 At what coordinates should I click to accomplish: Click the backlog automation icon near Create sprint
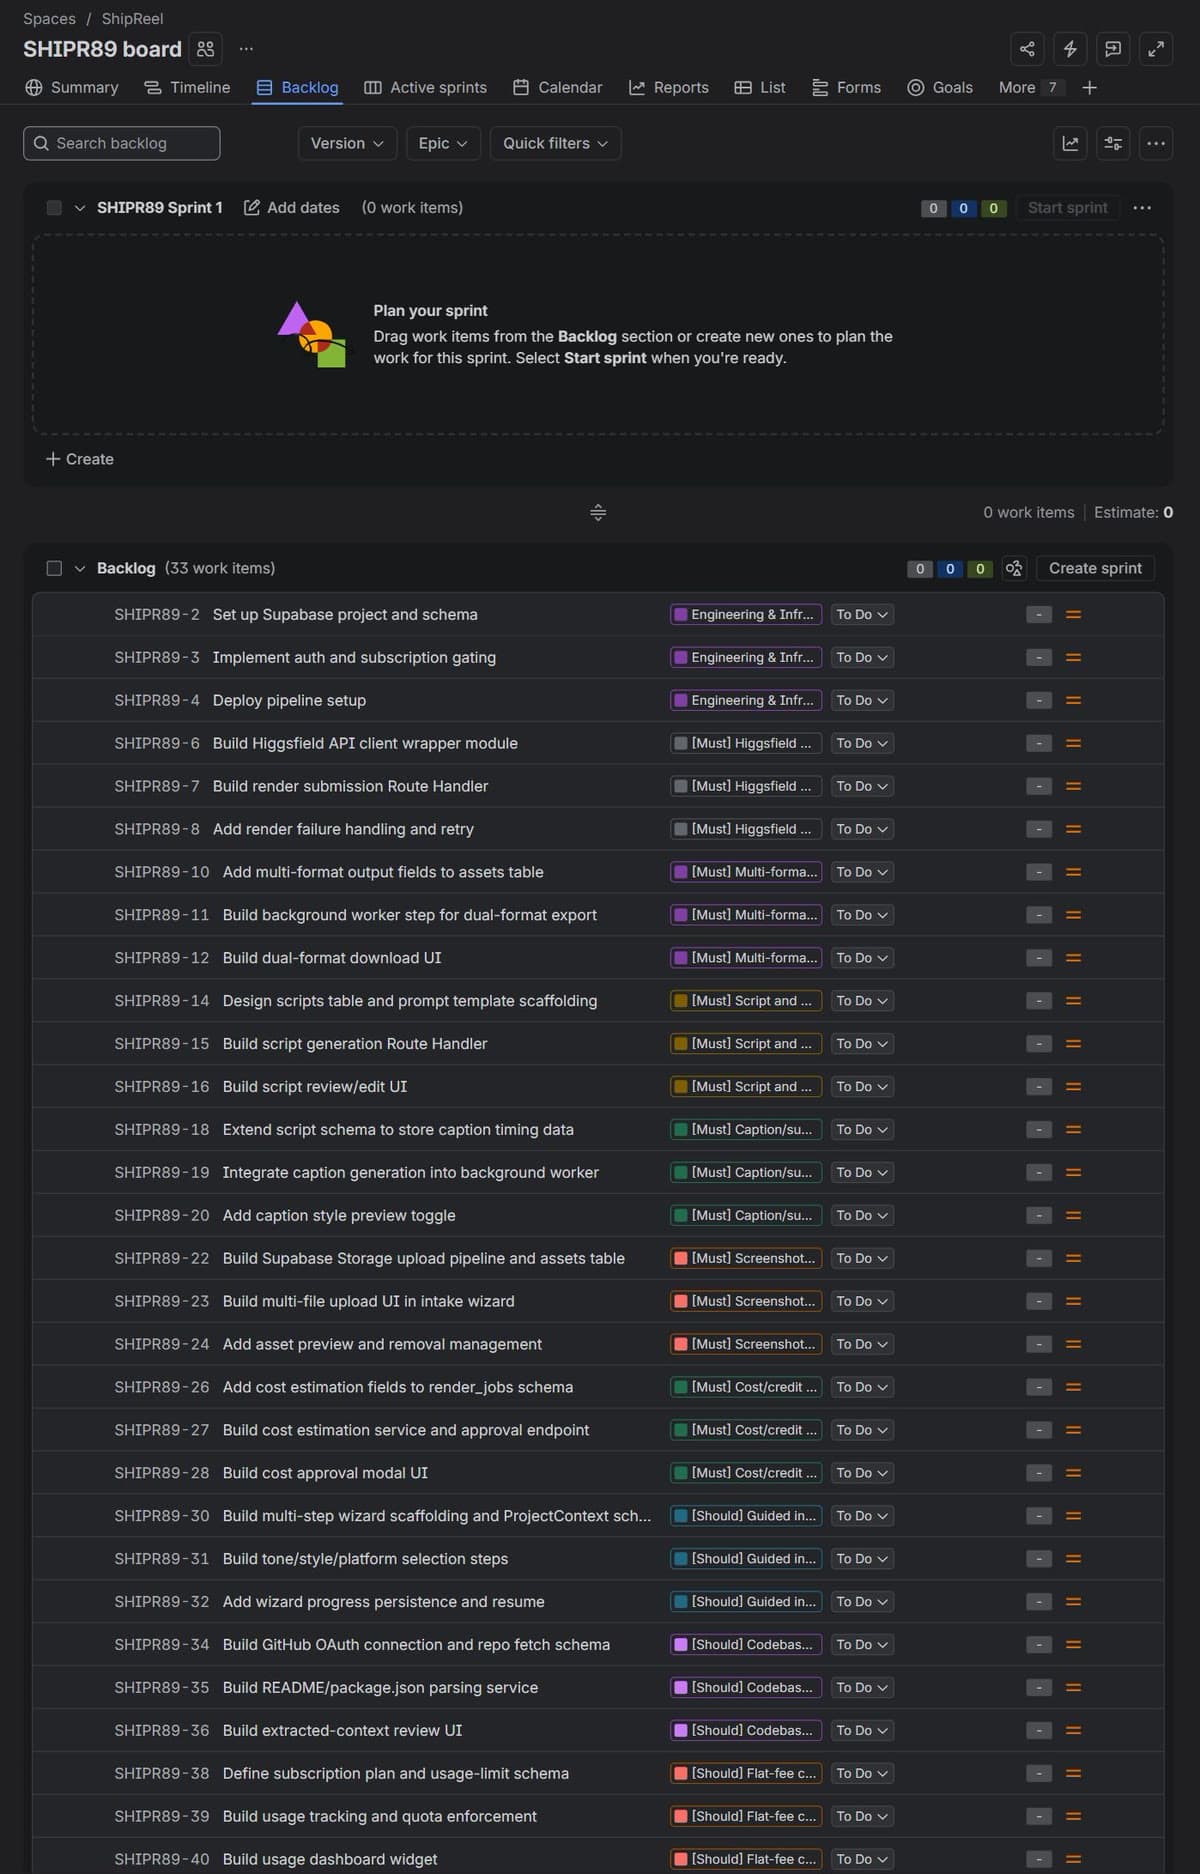(x=1014, y=568)
